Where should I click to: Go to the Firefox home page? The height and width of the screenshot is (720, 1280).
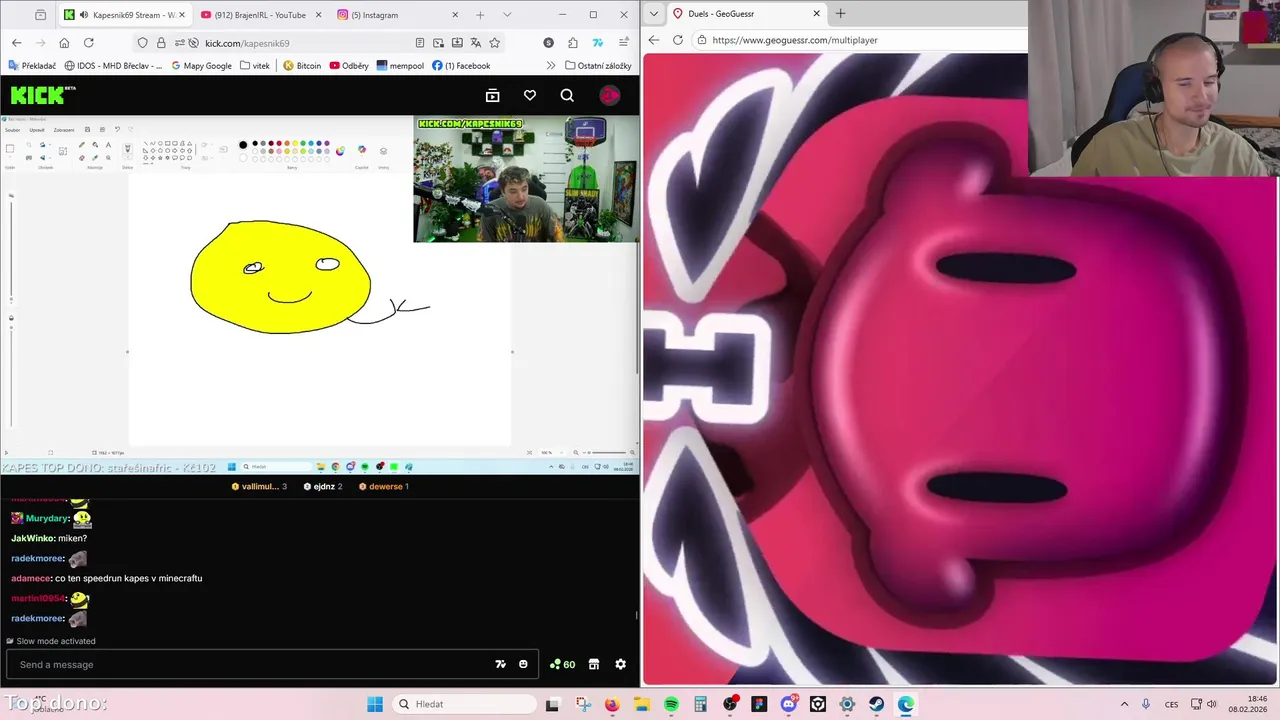(64, 43)
